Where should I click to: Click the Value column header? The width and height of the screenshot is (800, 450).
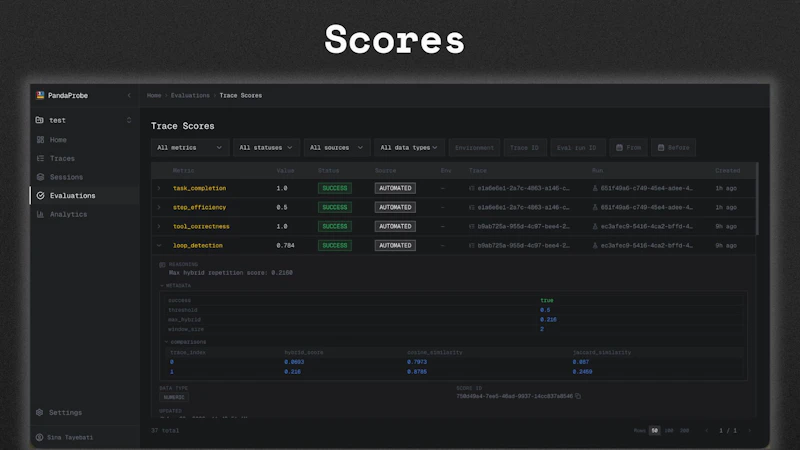pos(285,170)
